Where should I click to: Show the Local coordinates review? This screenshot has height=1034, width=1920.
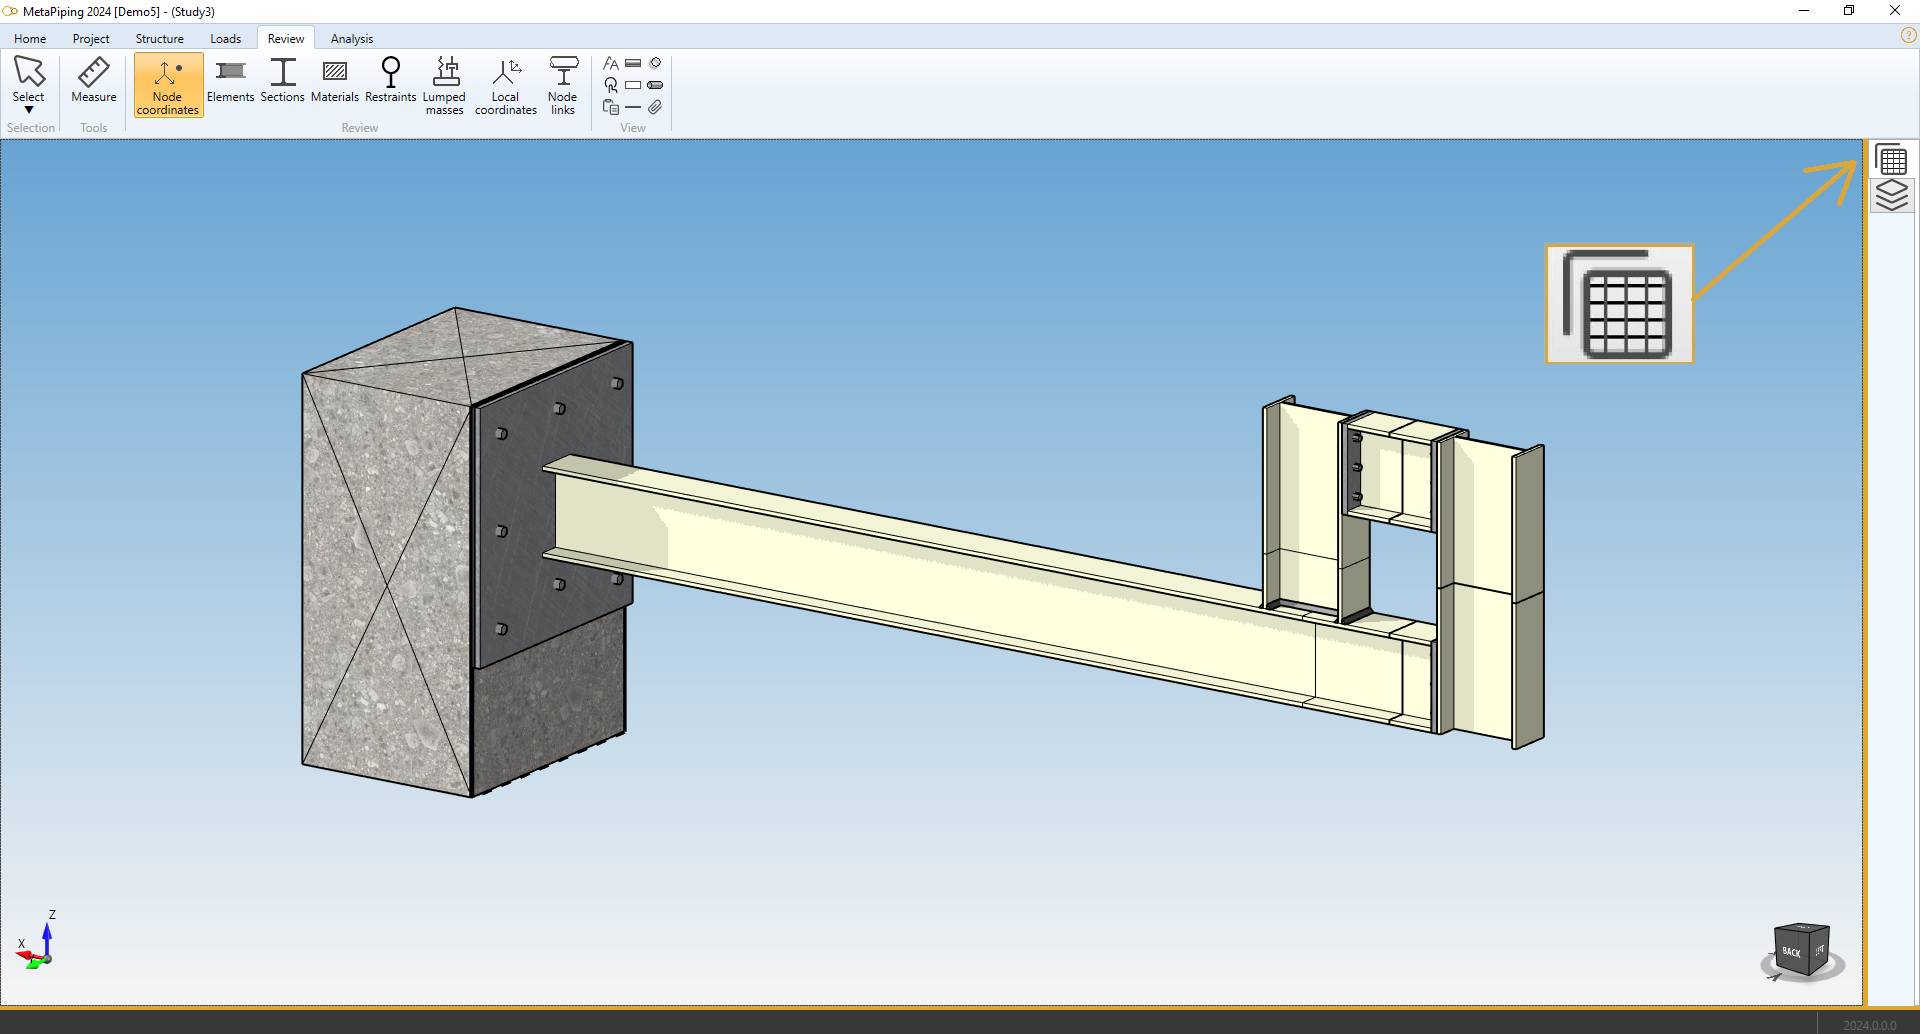pyautogui.click(x=506, y=85)
